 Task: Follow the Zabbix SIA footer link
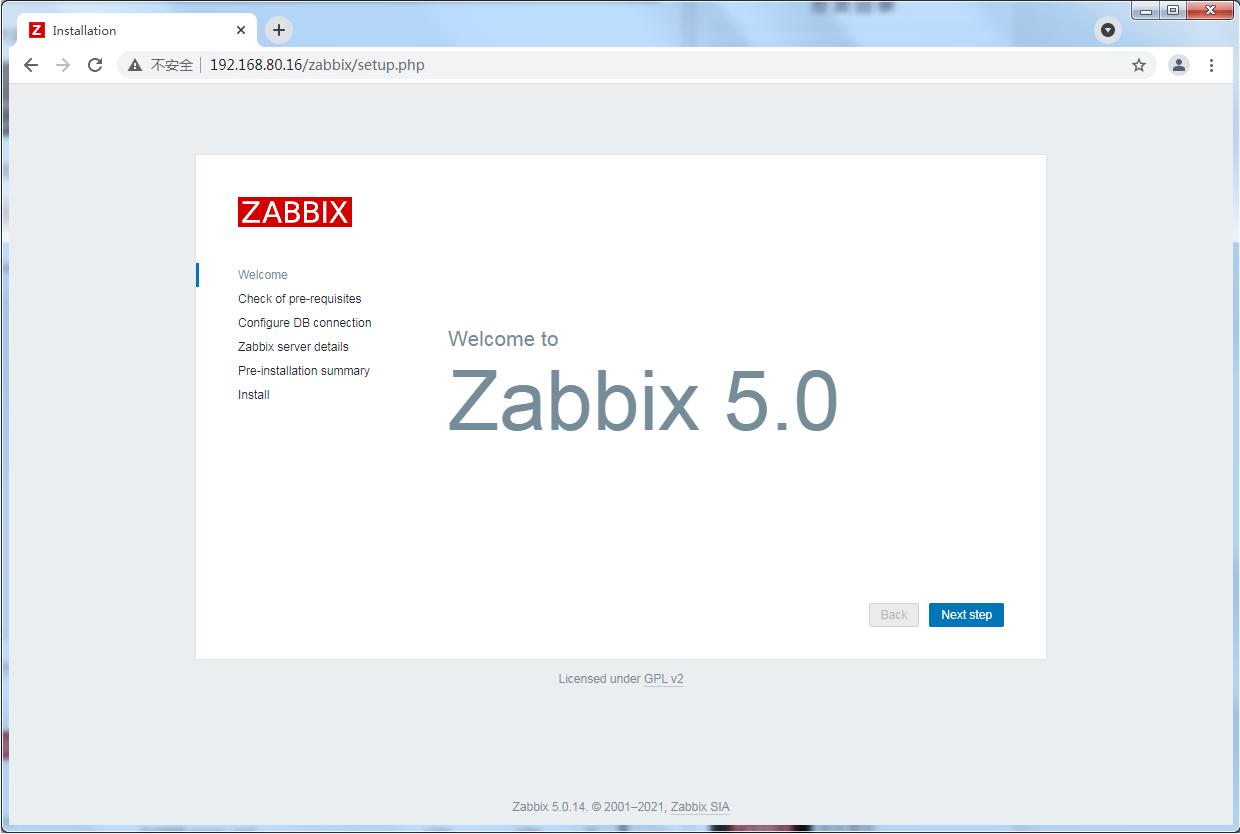(700, 807)
